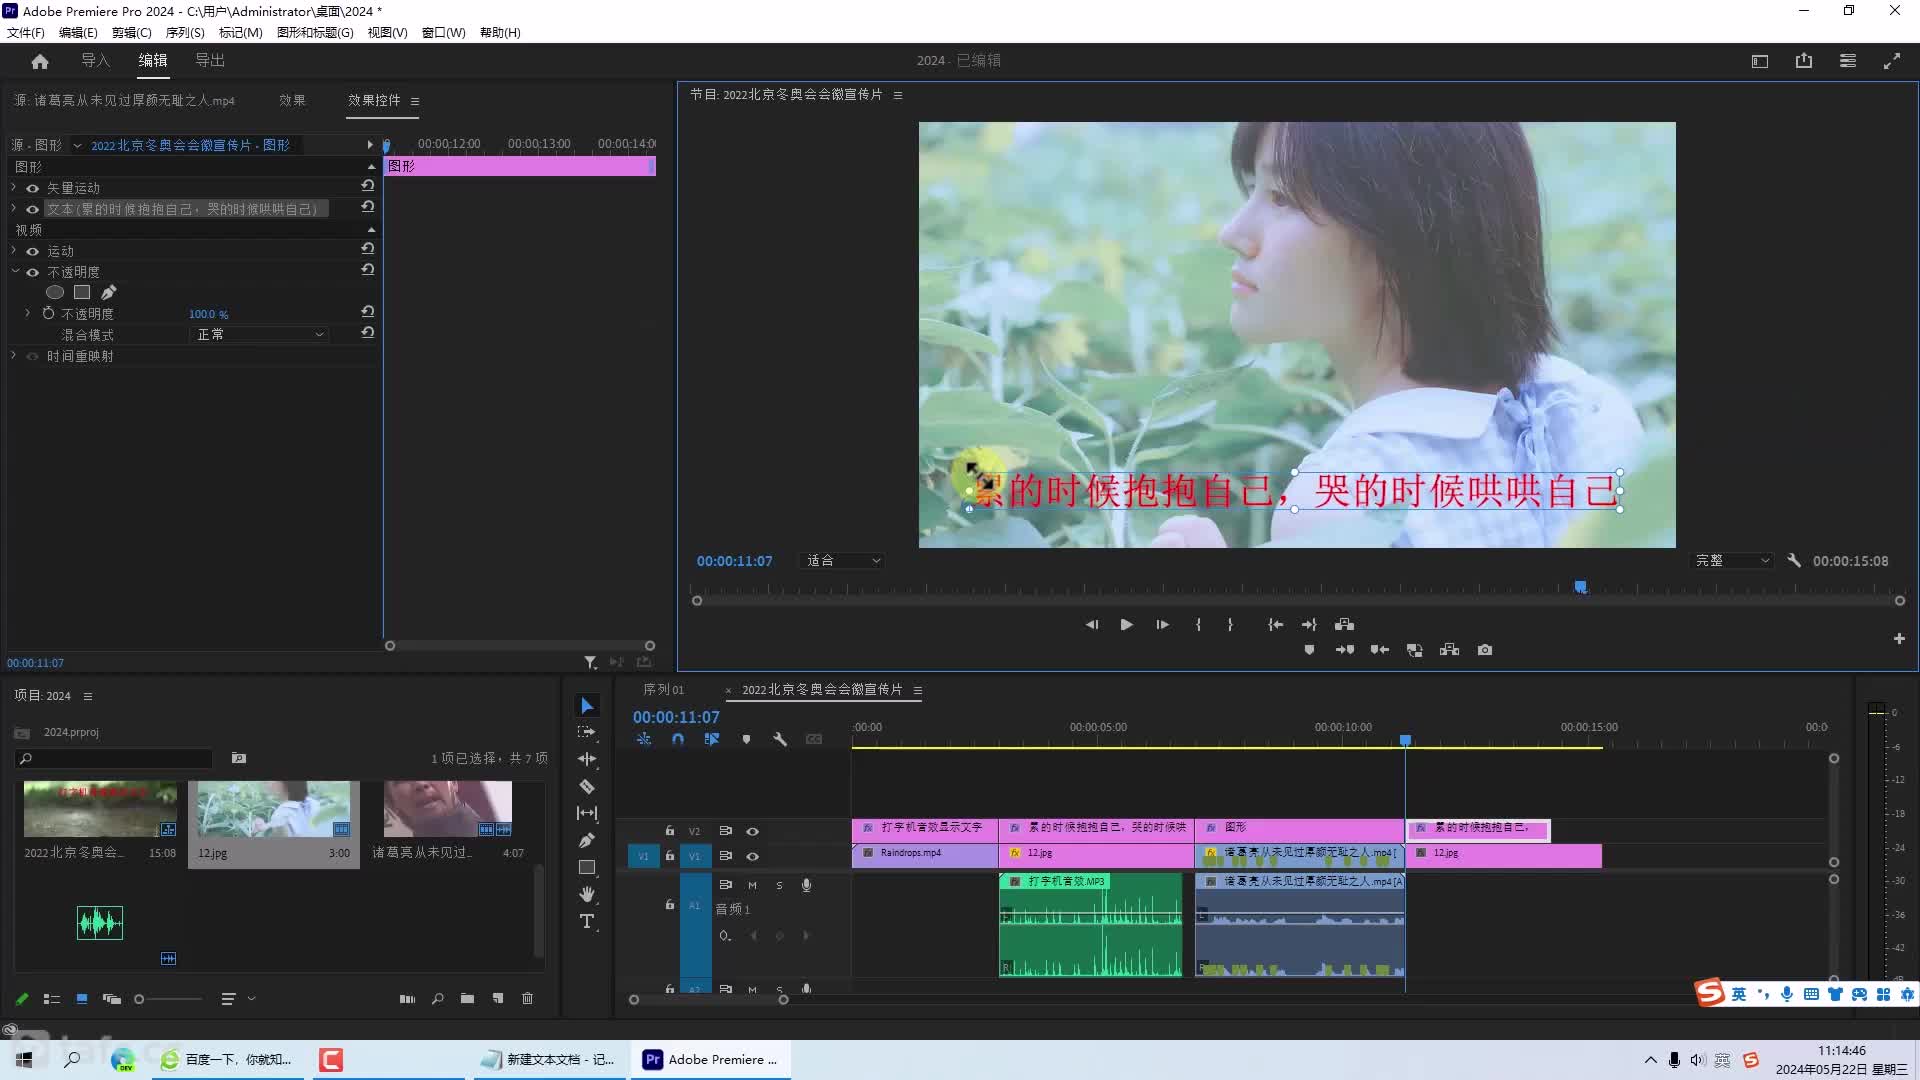Toggle V1 track output eye
Image resolution: width=1920 pixels, height=1080 pixels.
tap(752, 856)
